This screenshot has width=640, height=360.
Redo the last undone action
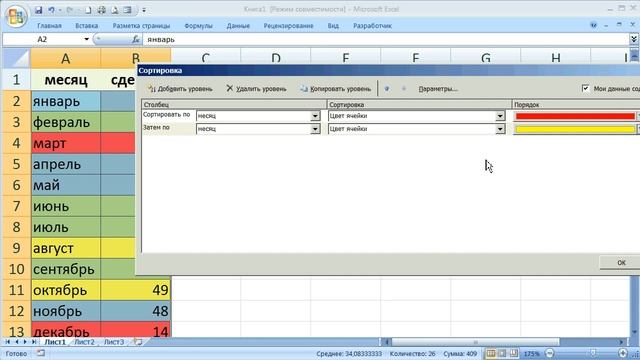coord(70,10)
